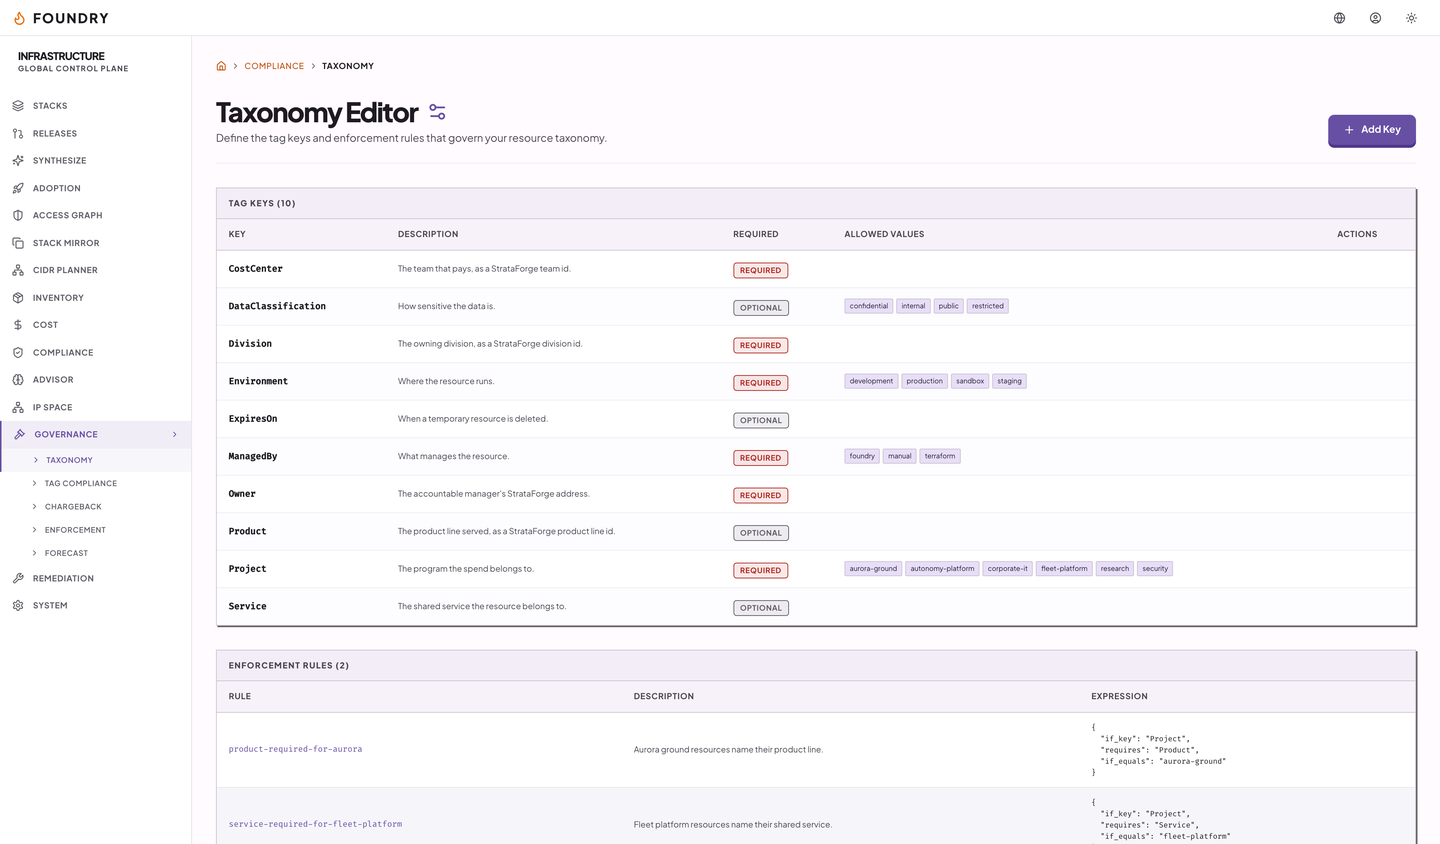The image size is (1440, 844).
Task: Click the REQUIRED badge in the Owner row
Action: 761,496
